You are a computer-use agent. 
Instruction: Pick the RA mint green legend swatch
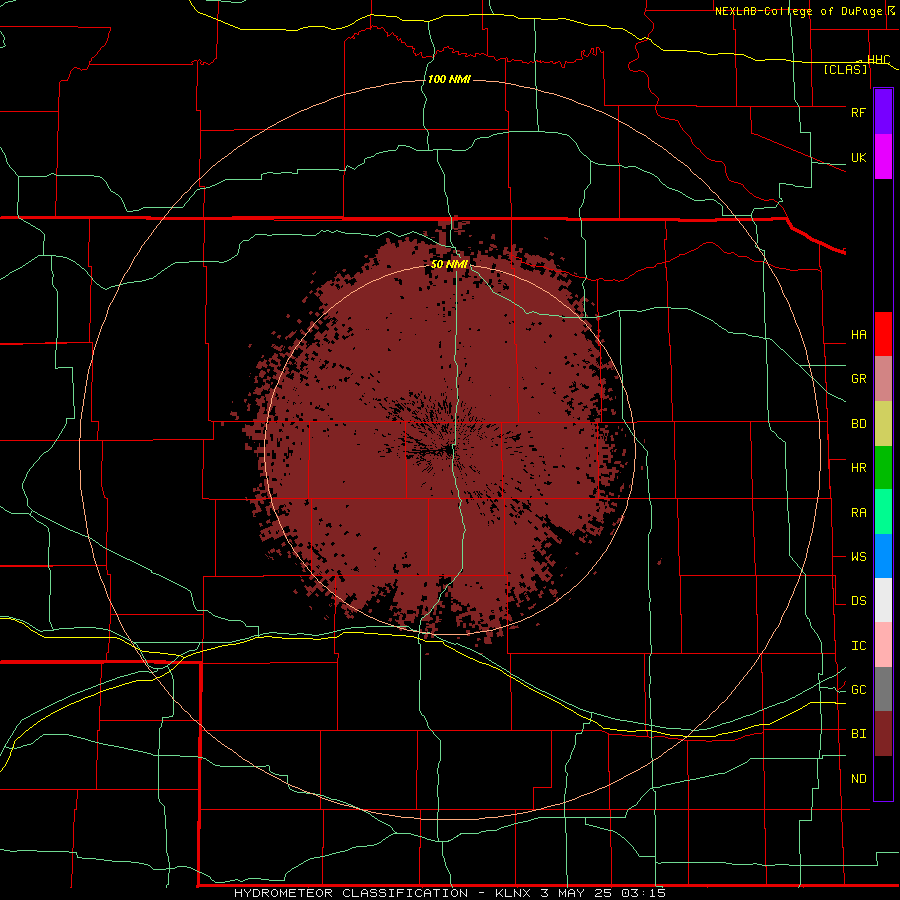coord(883,512)
